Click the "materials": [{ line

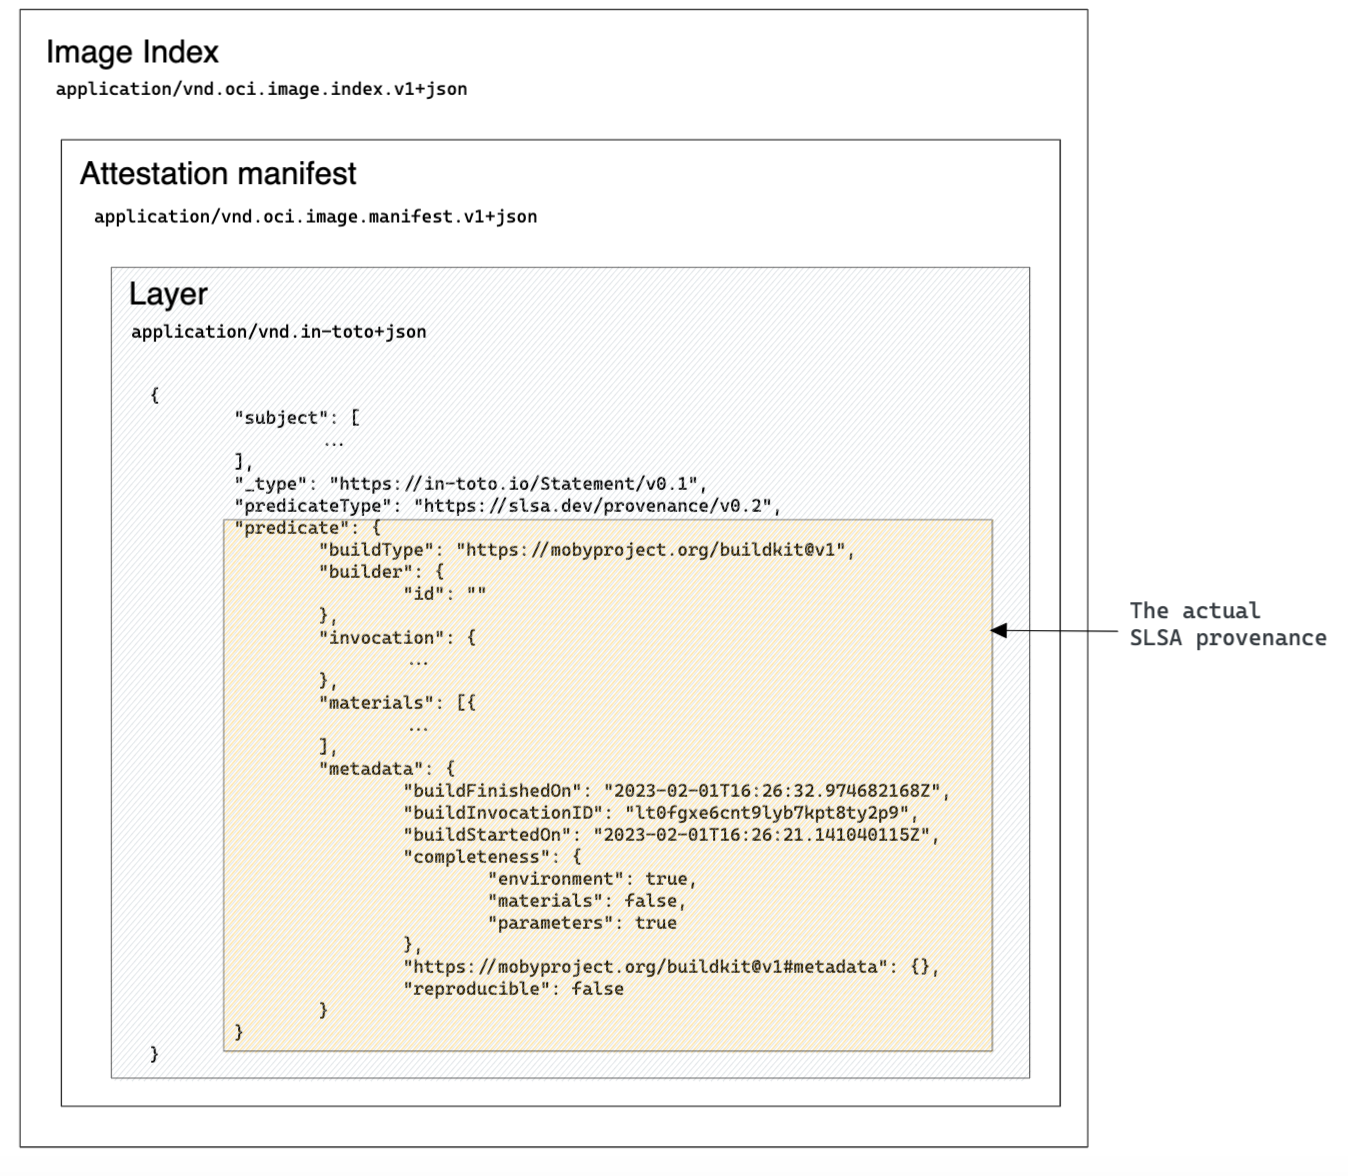(x=397, y=703)
